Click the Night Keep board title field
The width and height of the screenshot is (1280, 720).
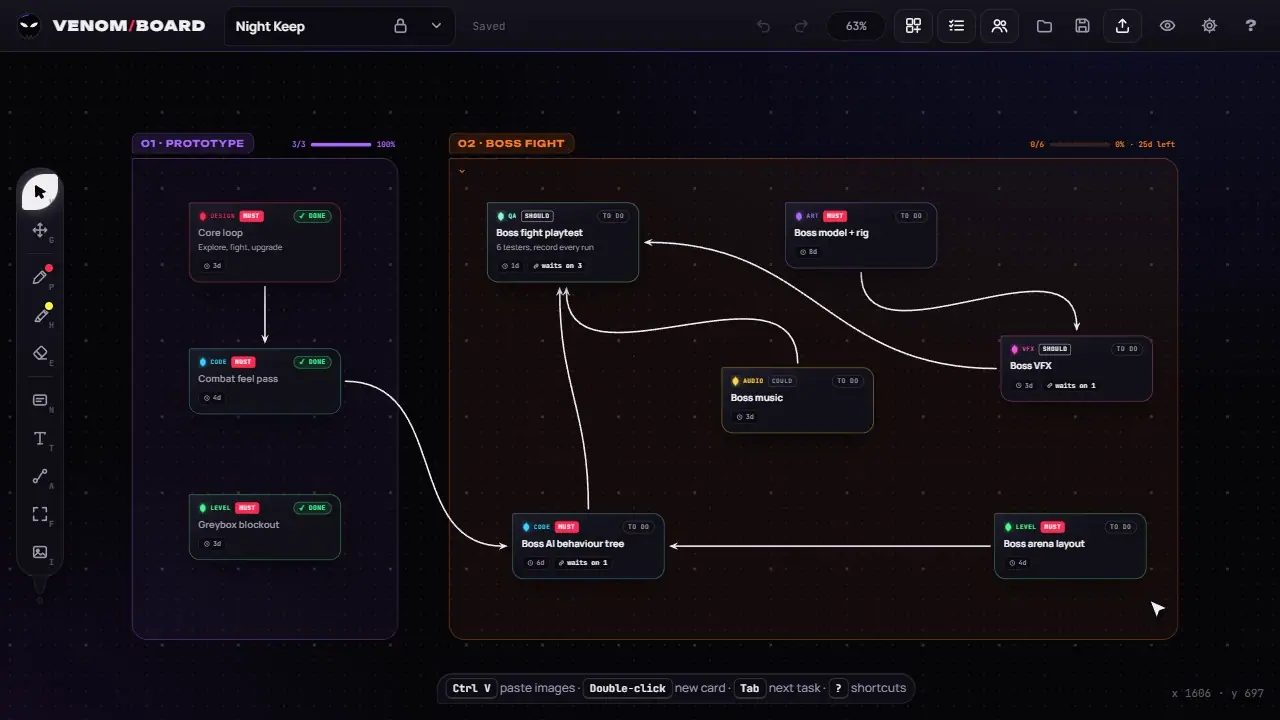(x=340, y=26)
